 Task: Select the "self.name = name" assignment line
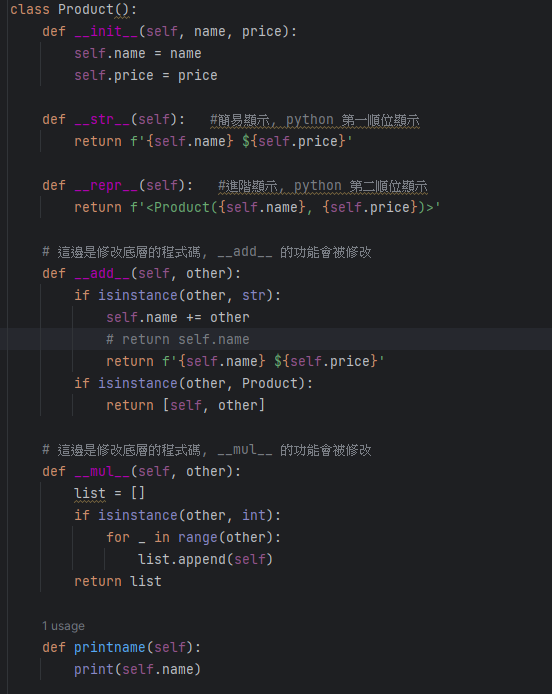point(138,54)
